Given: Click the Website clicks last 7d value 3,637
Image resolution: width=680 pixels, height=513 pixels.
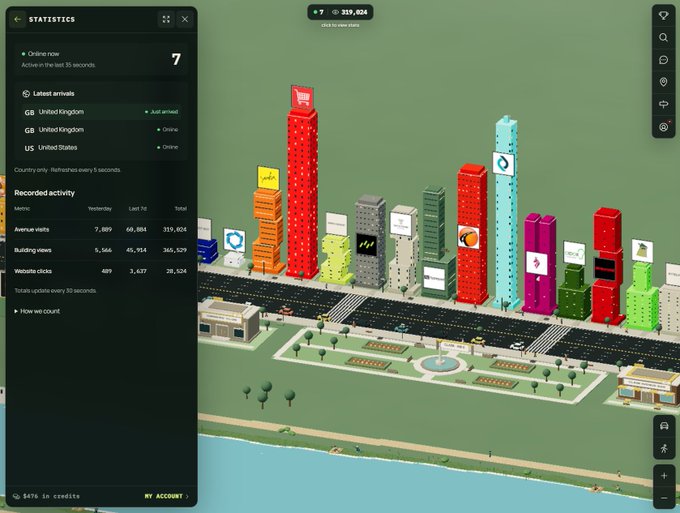Looking at the screenshot, I should coord(137,271).
